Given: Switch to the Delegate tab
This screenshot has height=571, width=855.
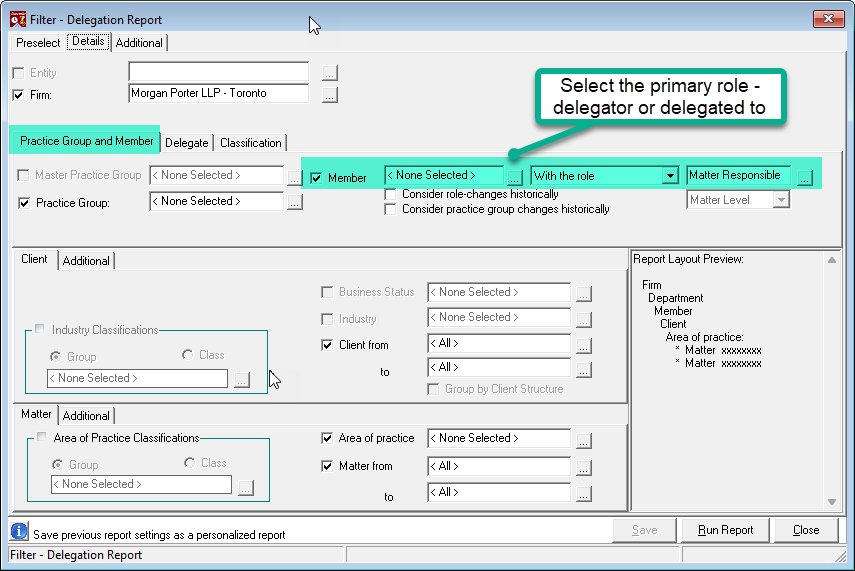Looking at the screenshot, I should 186,143.
